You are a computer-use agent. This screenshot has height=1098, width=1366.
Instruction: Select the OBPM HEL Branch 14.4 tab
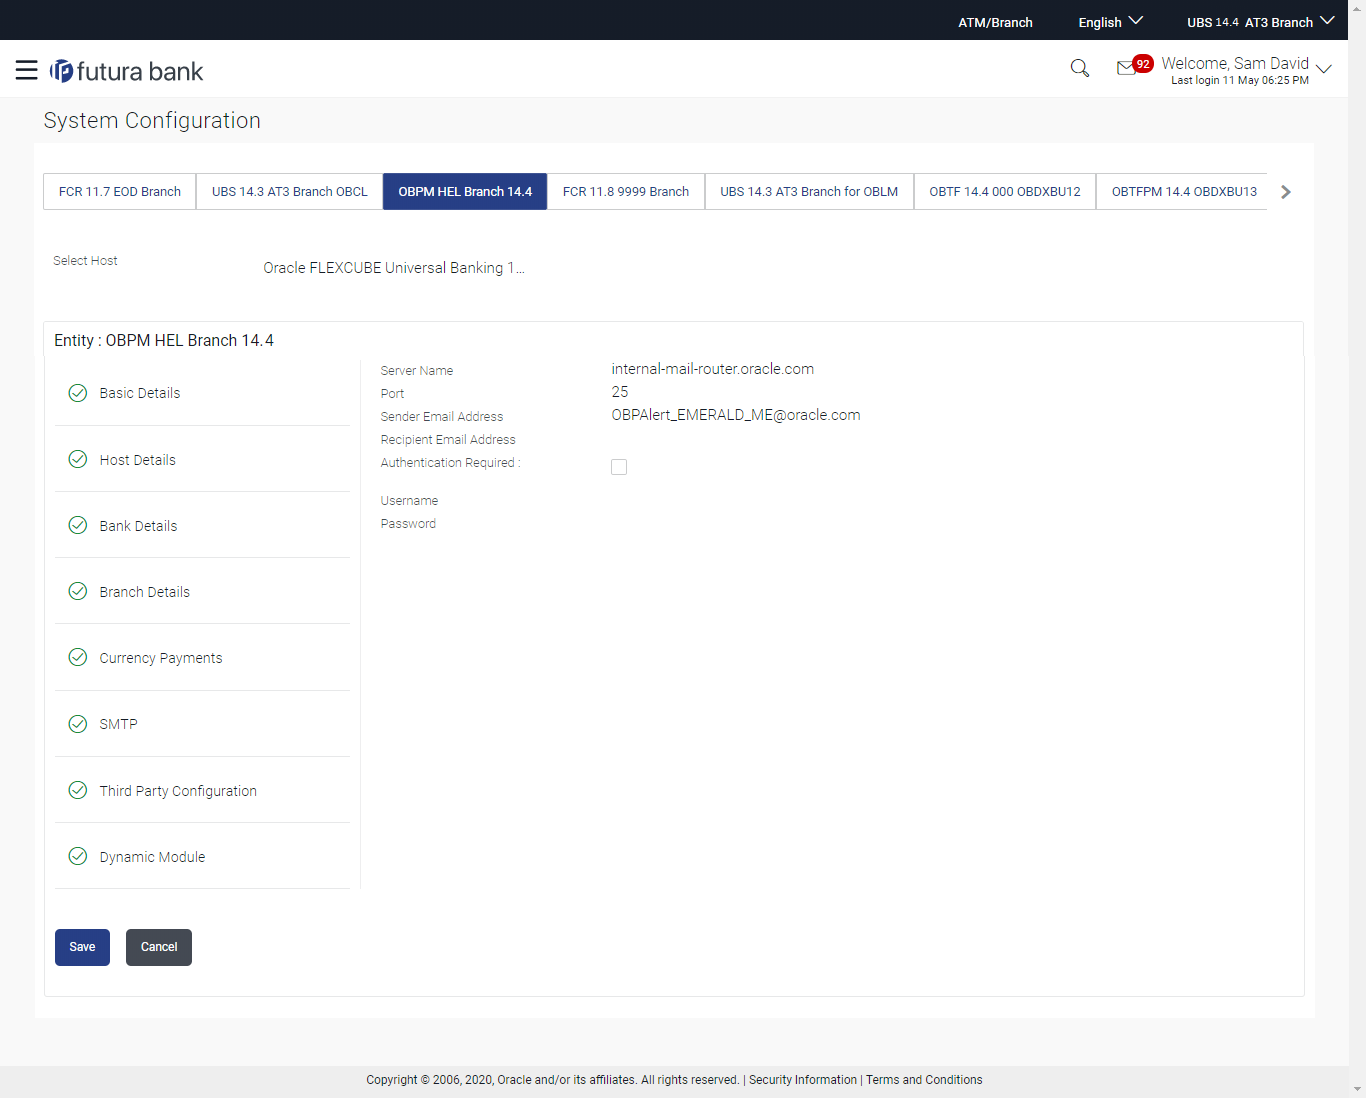[465, 192]
